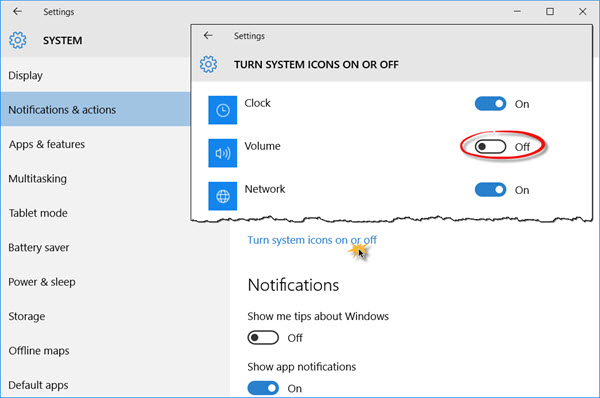Disable Show app notifications toggle
This screenshot has height=398, width=600.
[x=263, y=388]
